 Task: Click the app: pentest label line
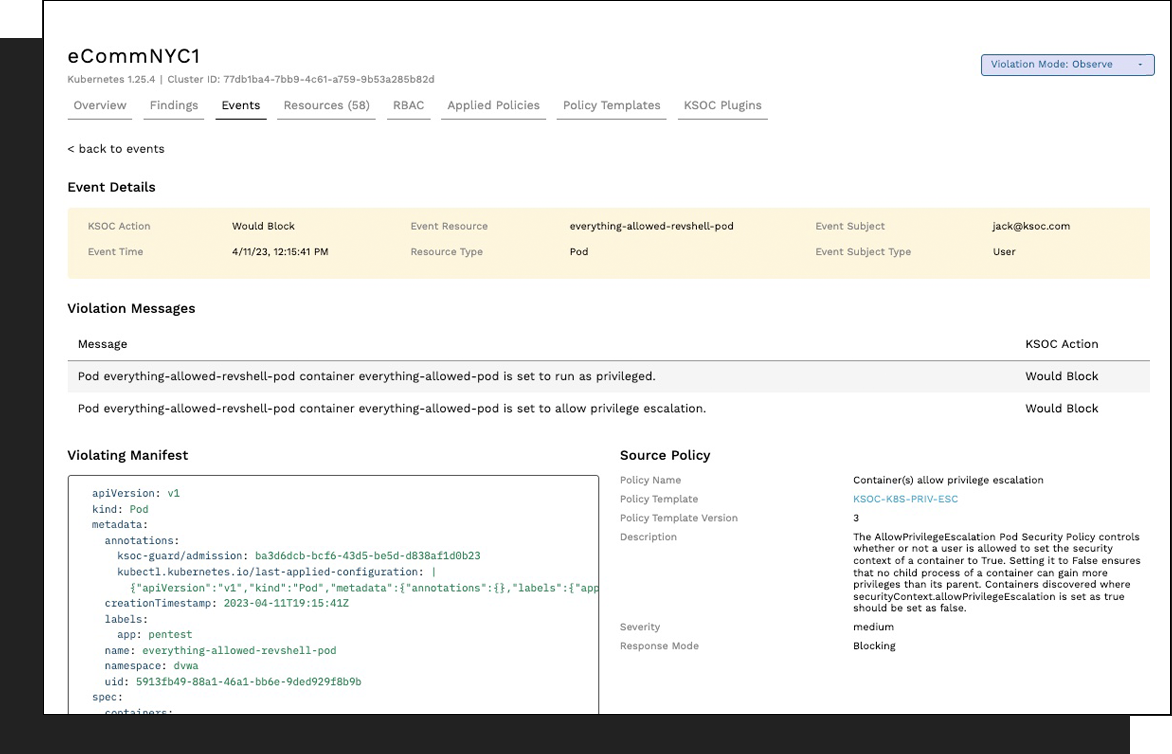[x=155, y=634]
